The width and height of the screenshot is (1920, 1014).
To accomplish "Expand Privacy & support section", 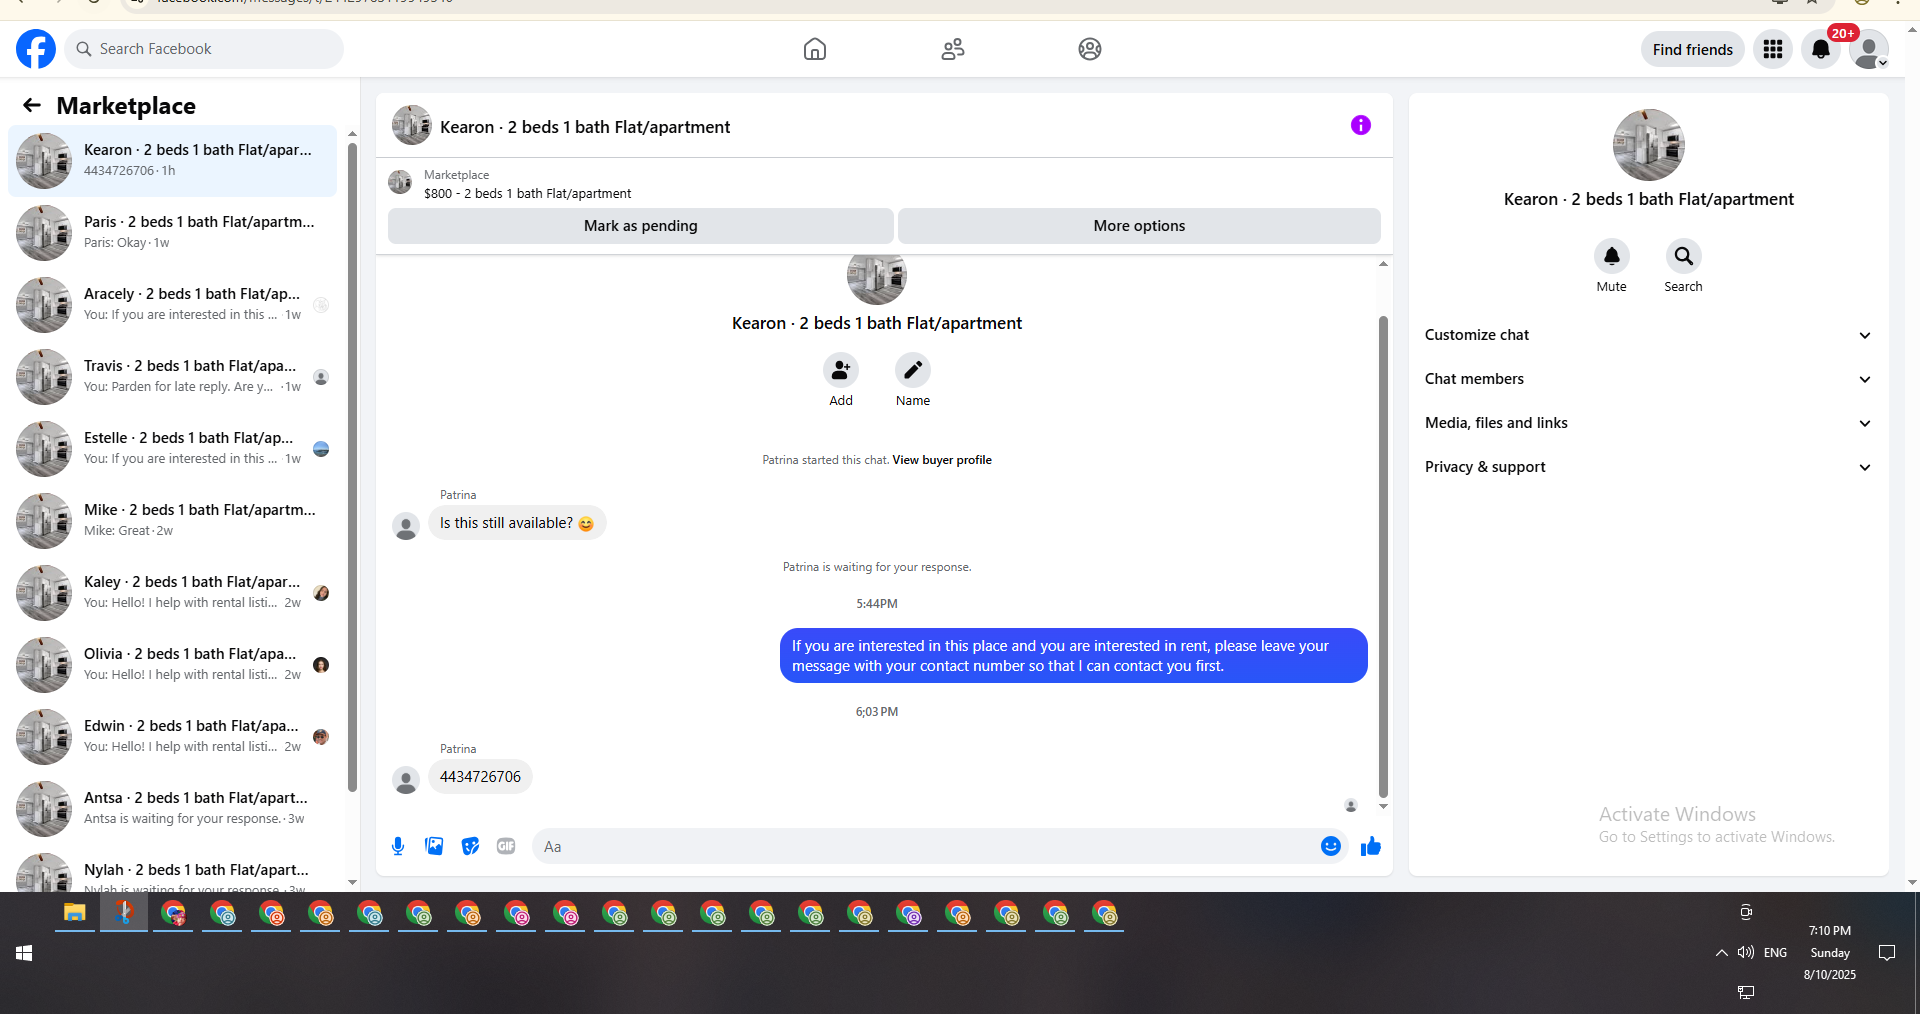I will (x=1649, y=467).
